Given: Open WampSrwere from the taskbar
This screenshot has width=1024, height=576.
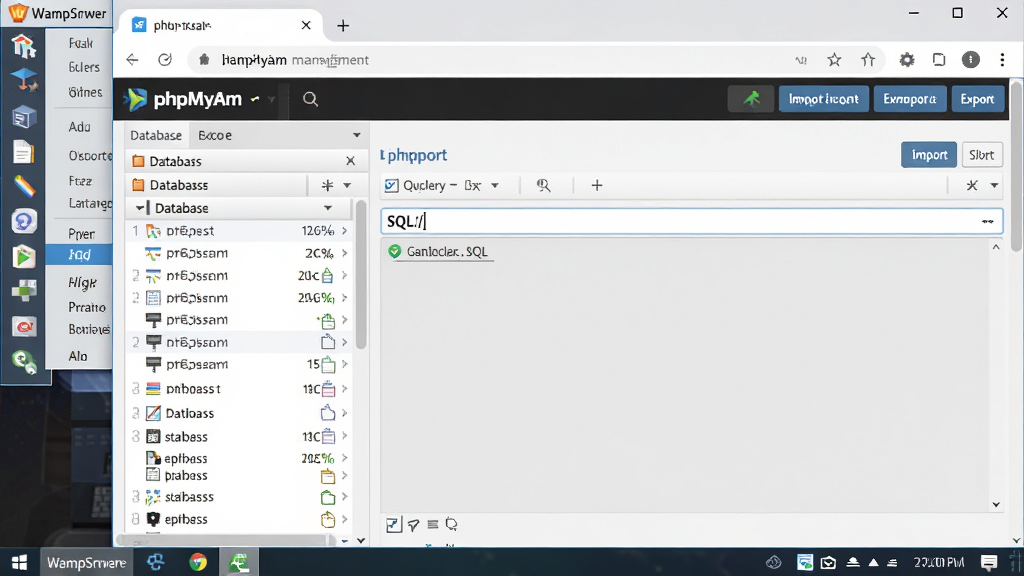Looking at the screenshot, I should pyautogui.click(x=86, y=562).
